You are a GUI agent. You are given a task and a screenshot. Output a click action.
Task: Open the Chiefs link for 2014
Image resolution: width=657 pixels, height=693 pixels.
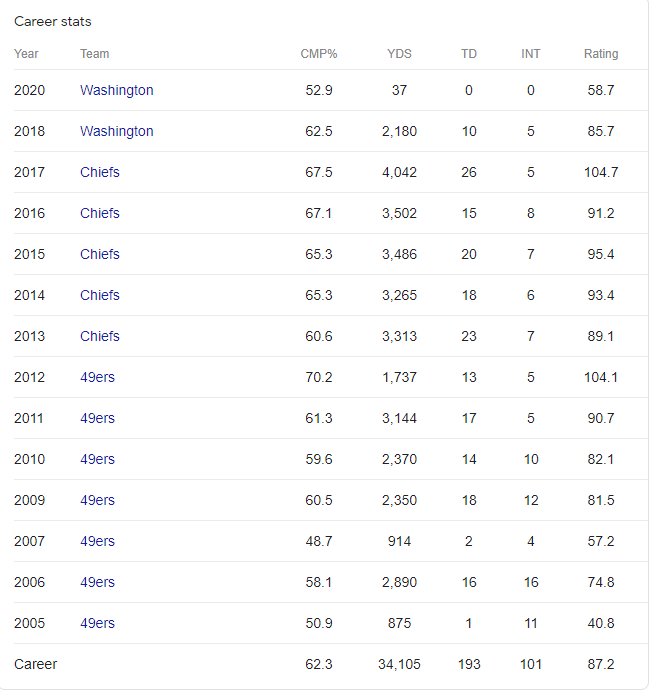click(100, 295)
